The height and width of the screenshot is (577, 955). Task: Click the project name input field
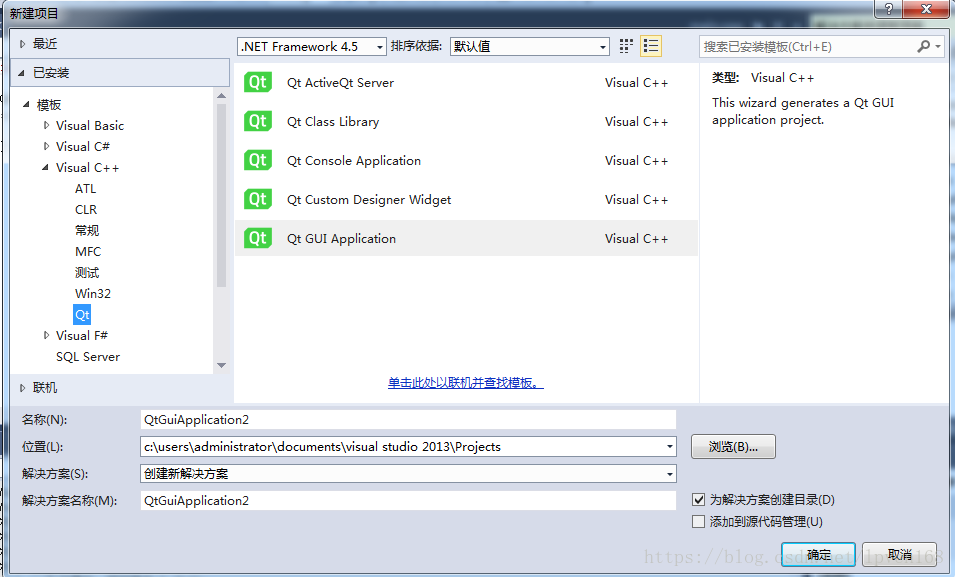tap(408, 420)
